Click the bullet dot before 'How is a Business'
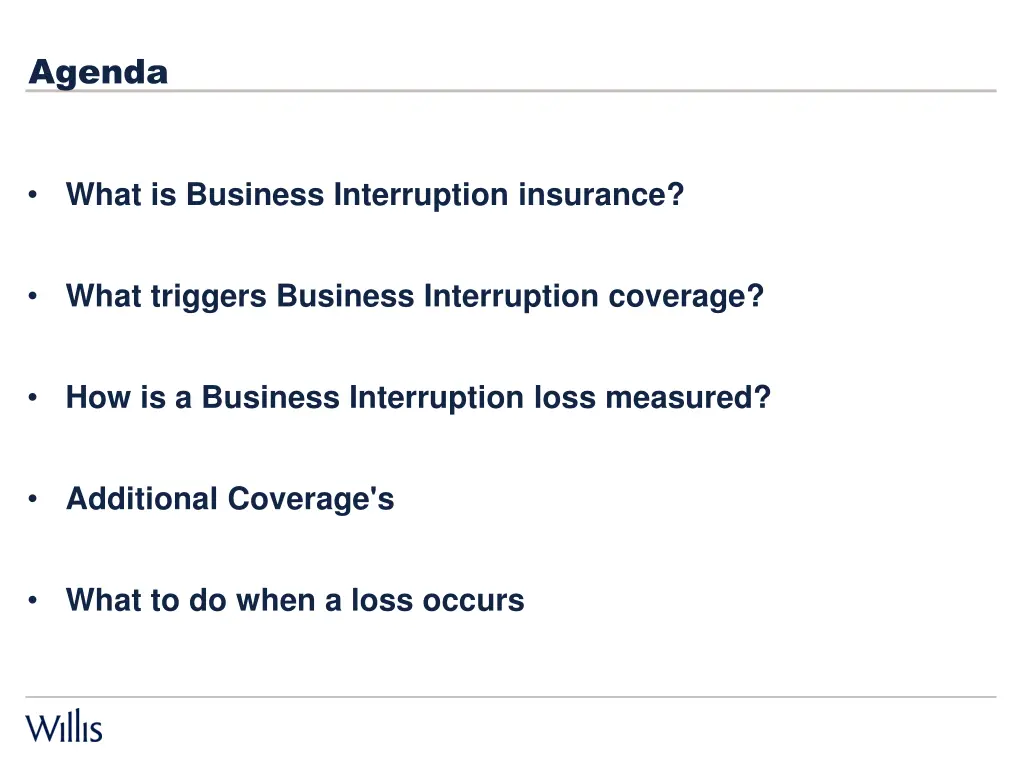The width and height of the screenshot is (1024, 768). (x=33, y=397)
